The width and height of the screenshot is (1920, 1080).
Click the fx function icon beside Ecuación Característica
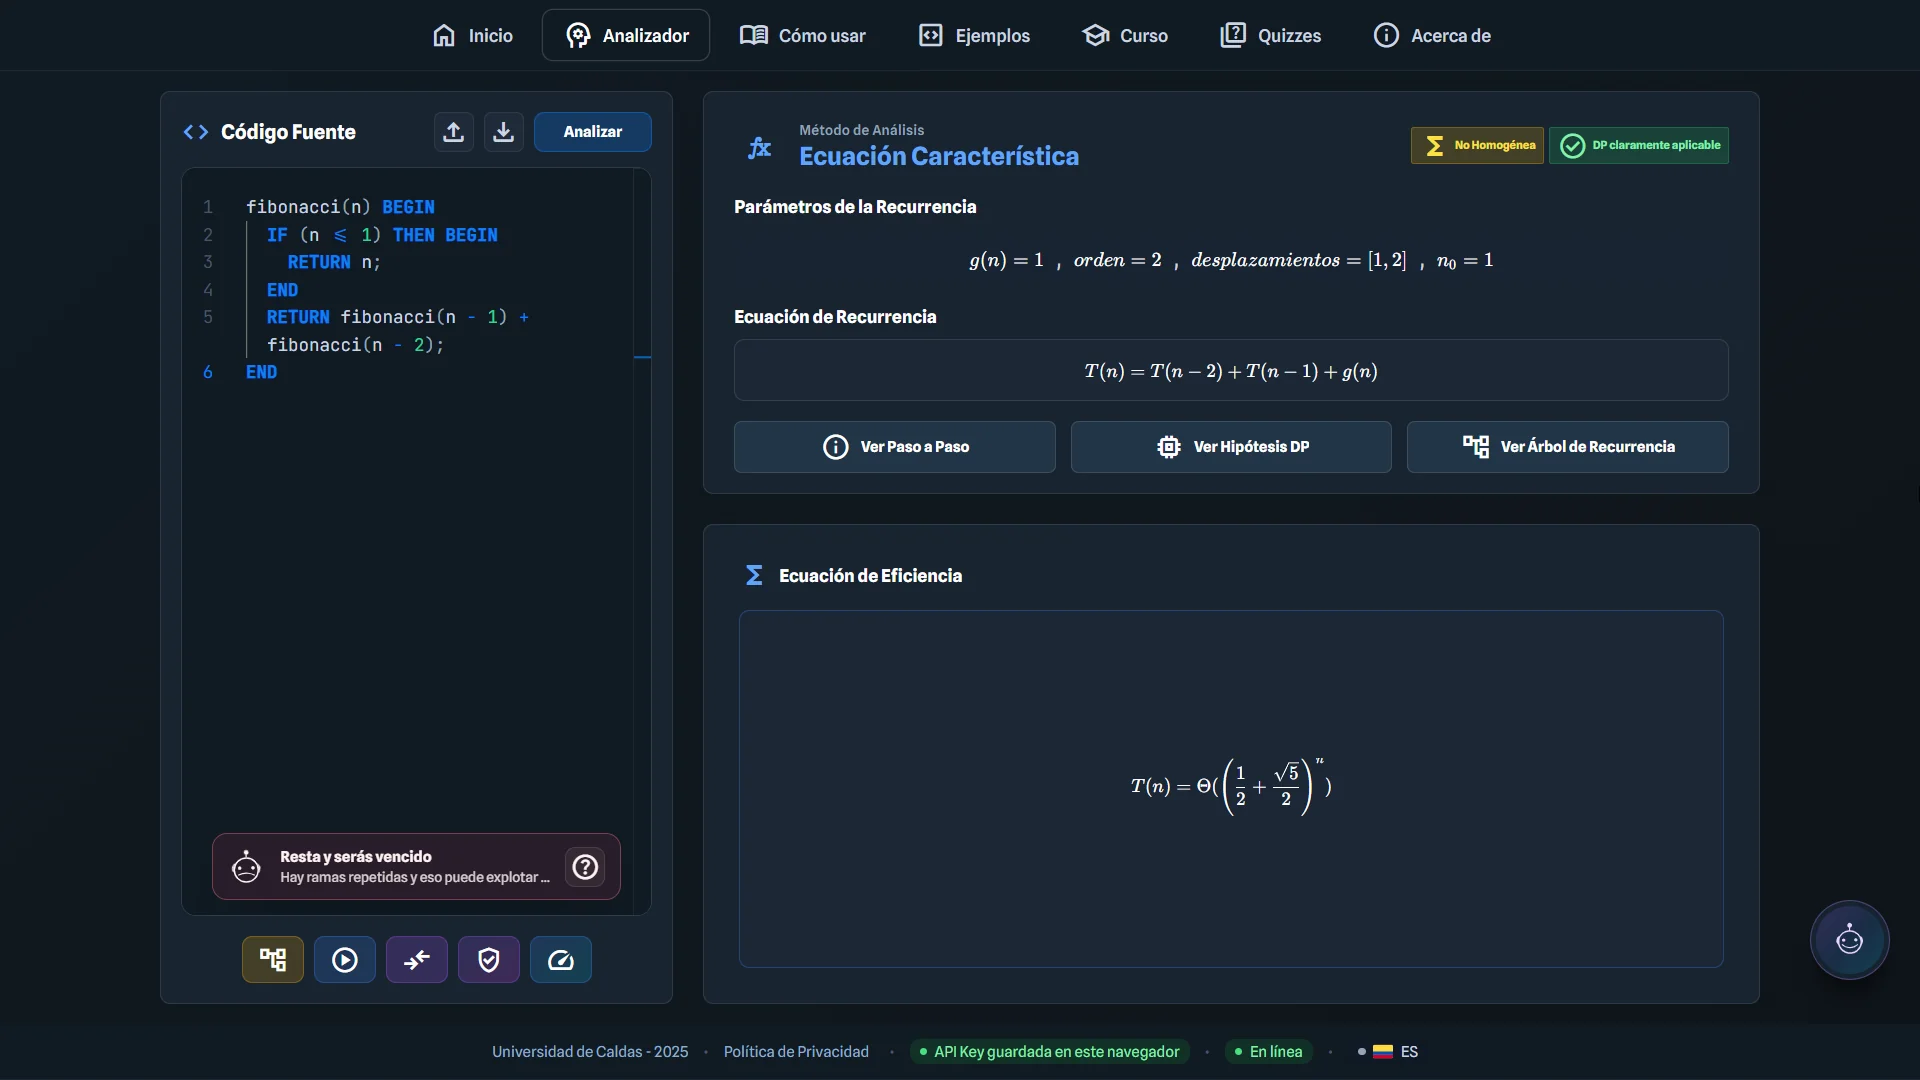coord(760,148)
